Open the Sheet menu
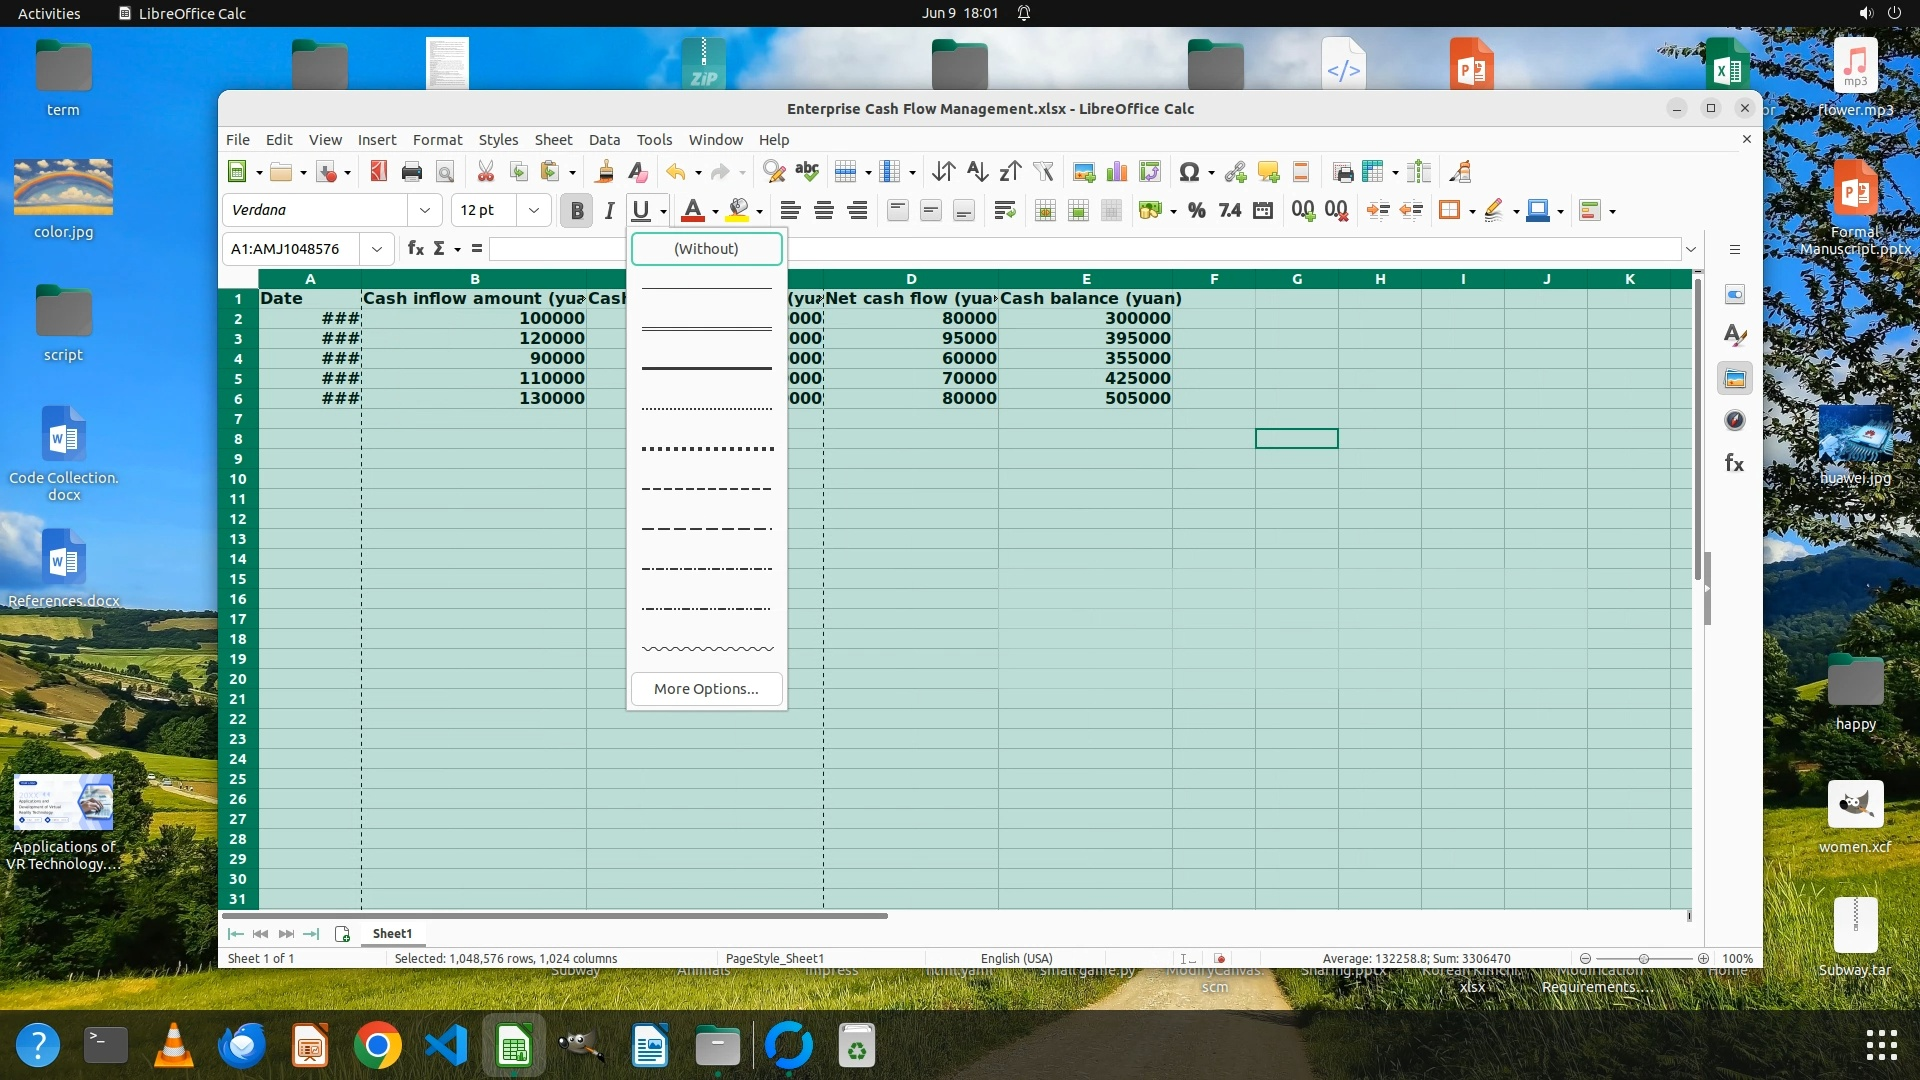 552,140
